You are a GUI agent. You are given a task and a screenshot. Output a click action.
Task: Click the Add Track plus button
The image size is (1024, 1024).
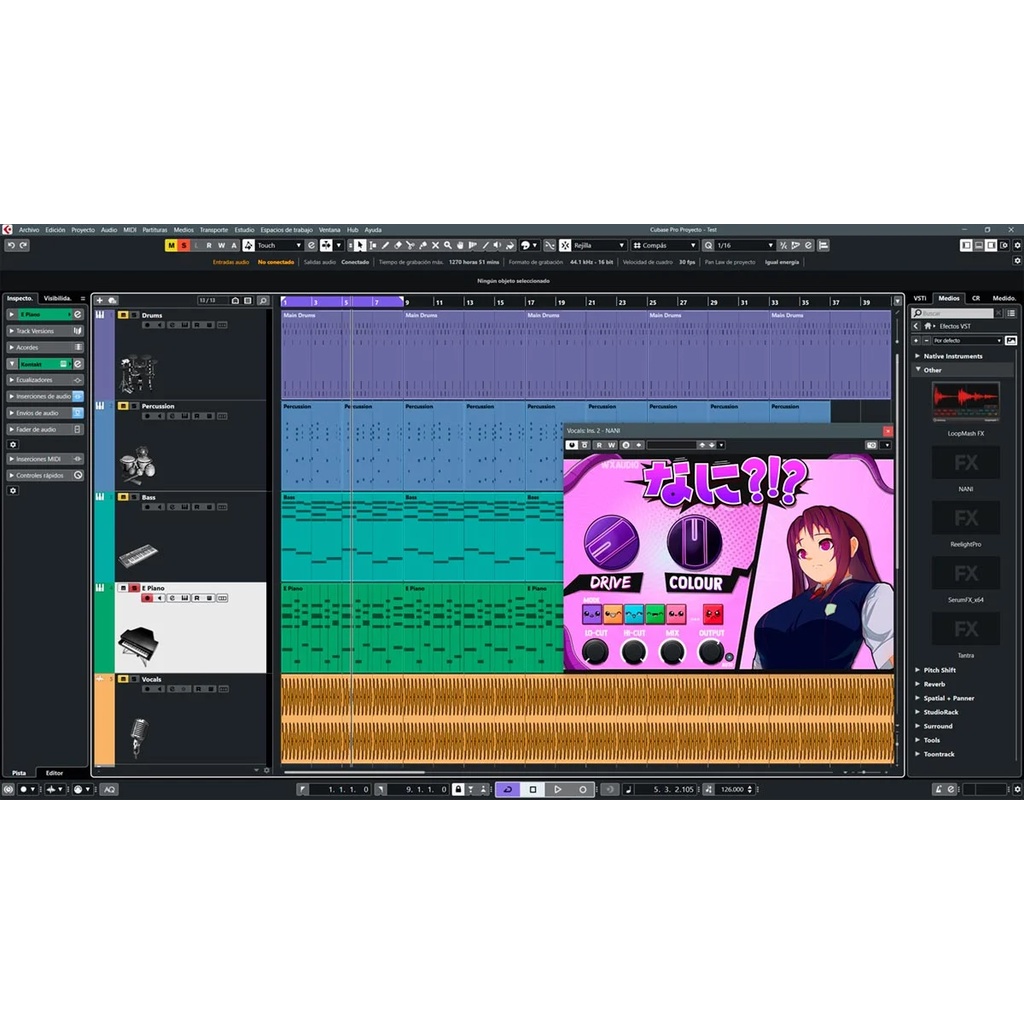pyautogui.click(x=99, y=300)
